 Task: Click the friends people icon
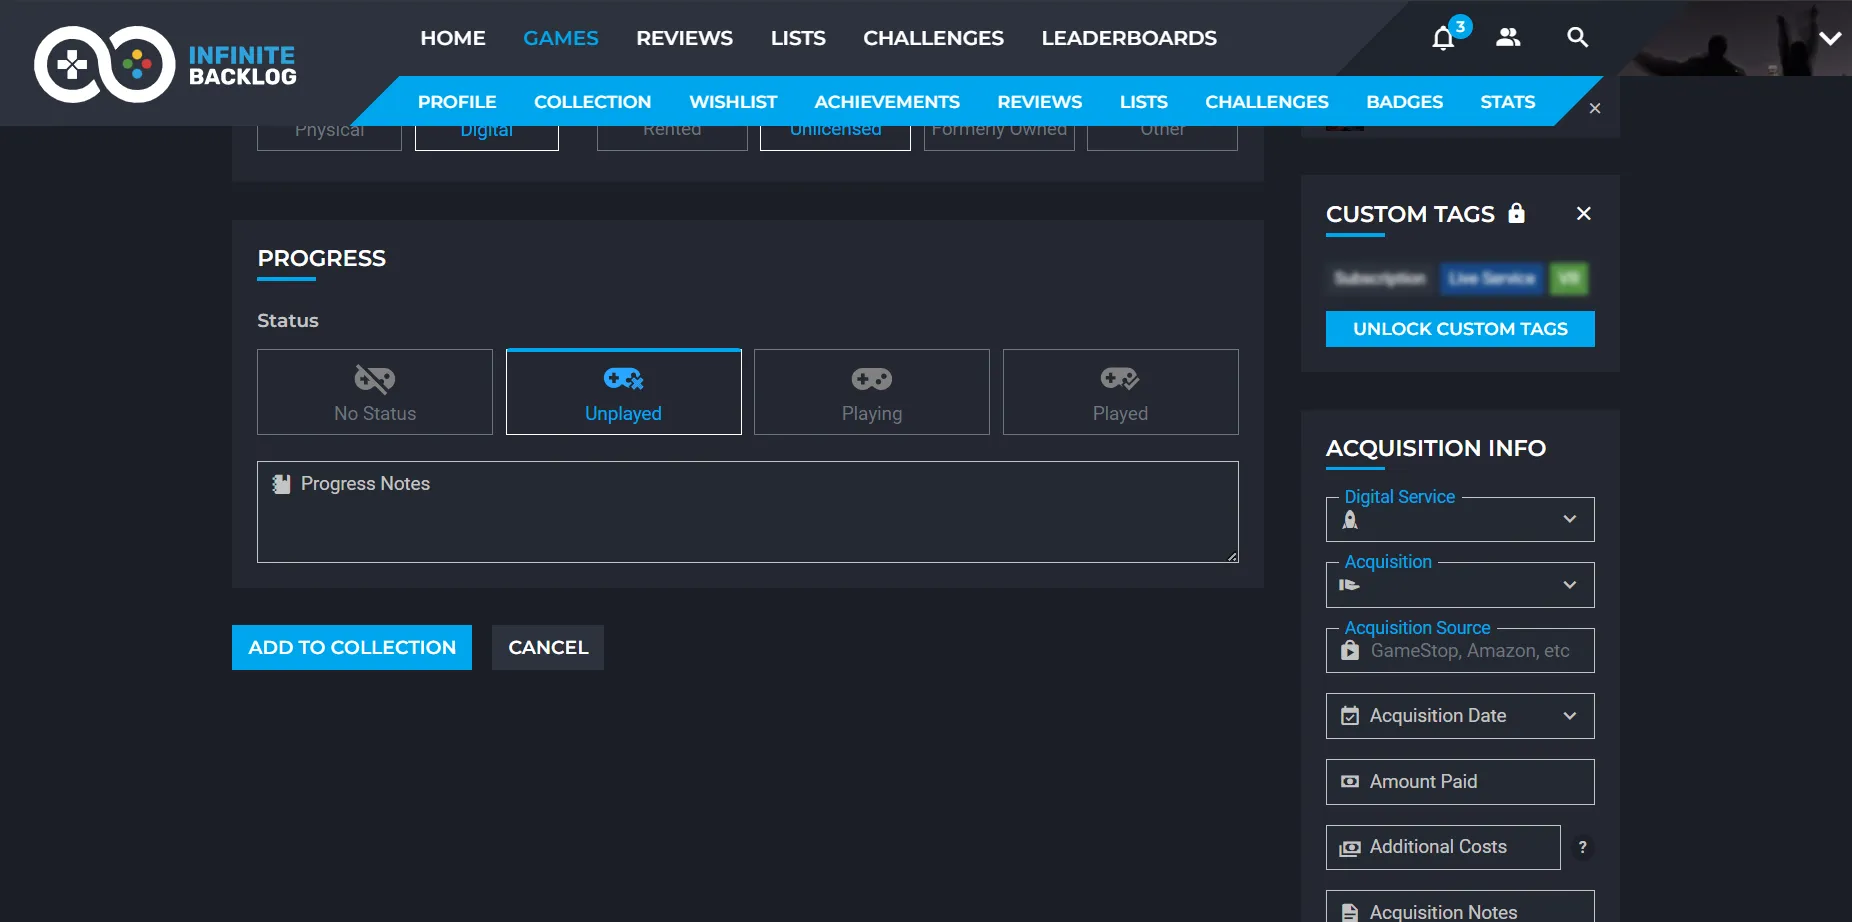pyautogui.click(x=1508, y=38)
